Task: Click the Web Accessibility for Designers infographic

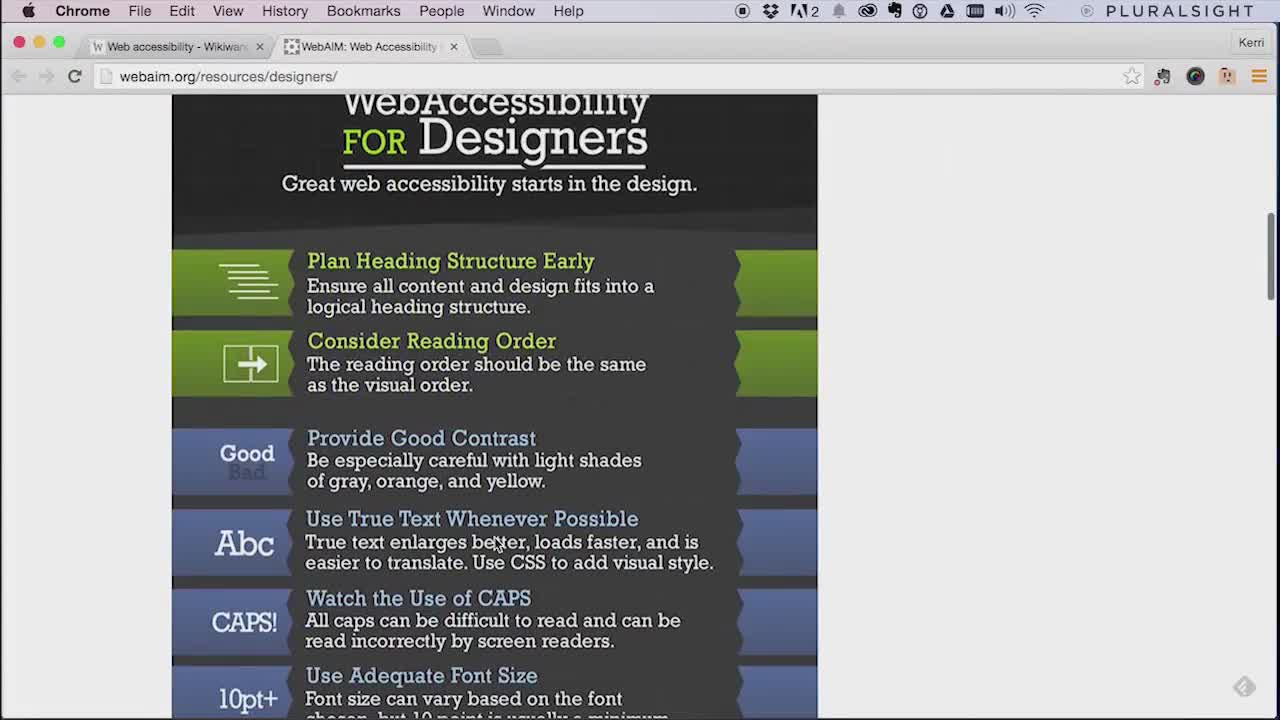Action: tap(494, 400)
